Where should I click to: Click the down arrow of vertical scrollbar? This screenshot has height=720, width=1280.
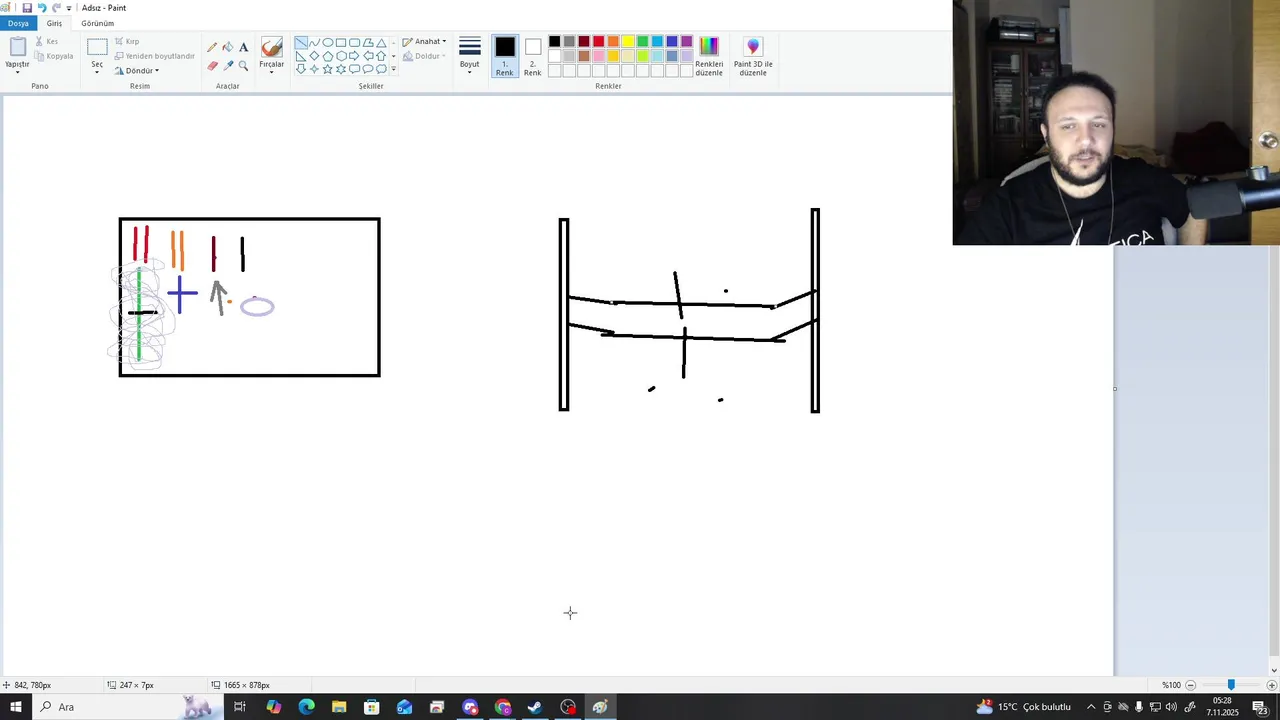pyautogui.click(x=1273, y=670)
